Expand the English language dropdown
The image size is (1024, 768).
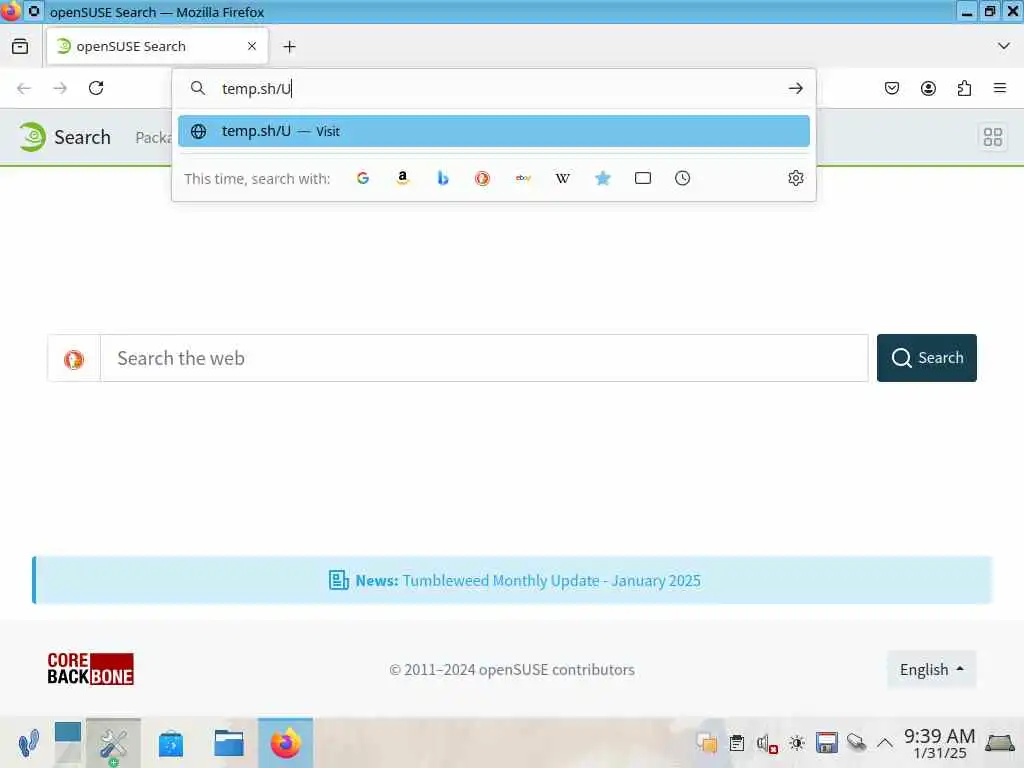click(x=931, y=669)
